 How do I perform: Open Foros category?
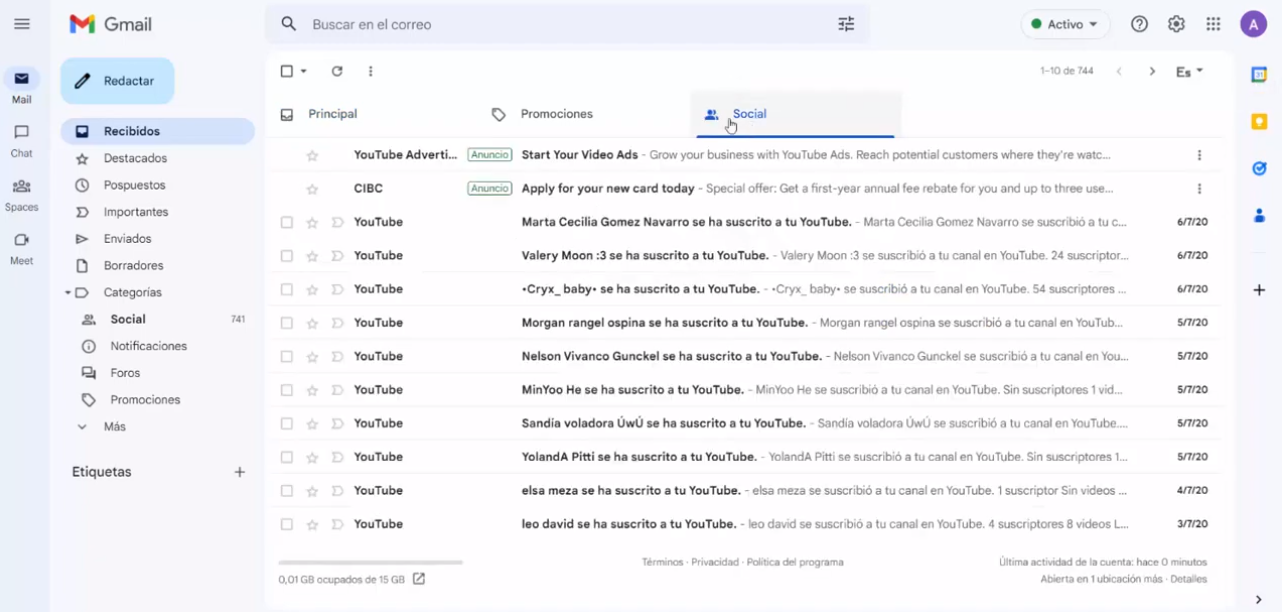click(x=125, y=373)
